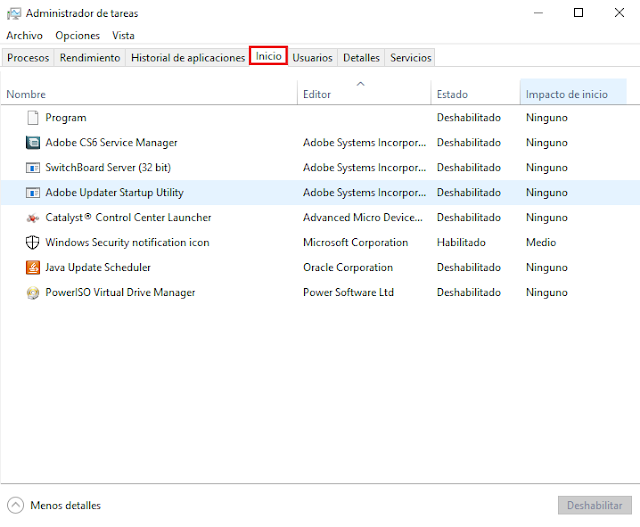Click the blank Program file icon

[x=33, y=118]
